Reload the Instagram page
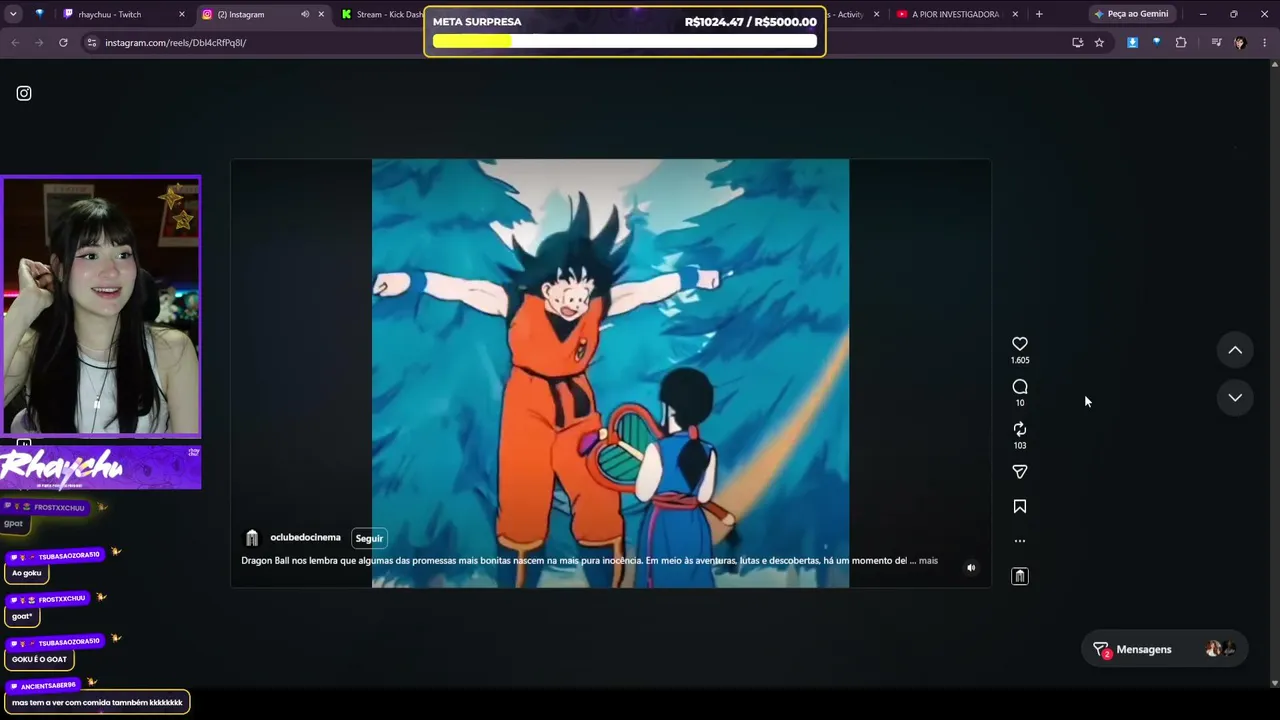This screenshot has height=720, width=1280. 63,42
